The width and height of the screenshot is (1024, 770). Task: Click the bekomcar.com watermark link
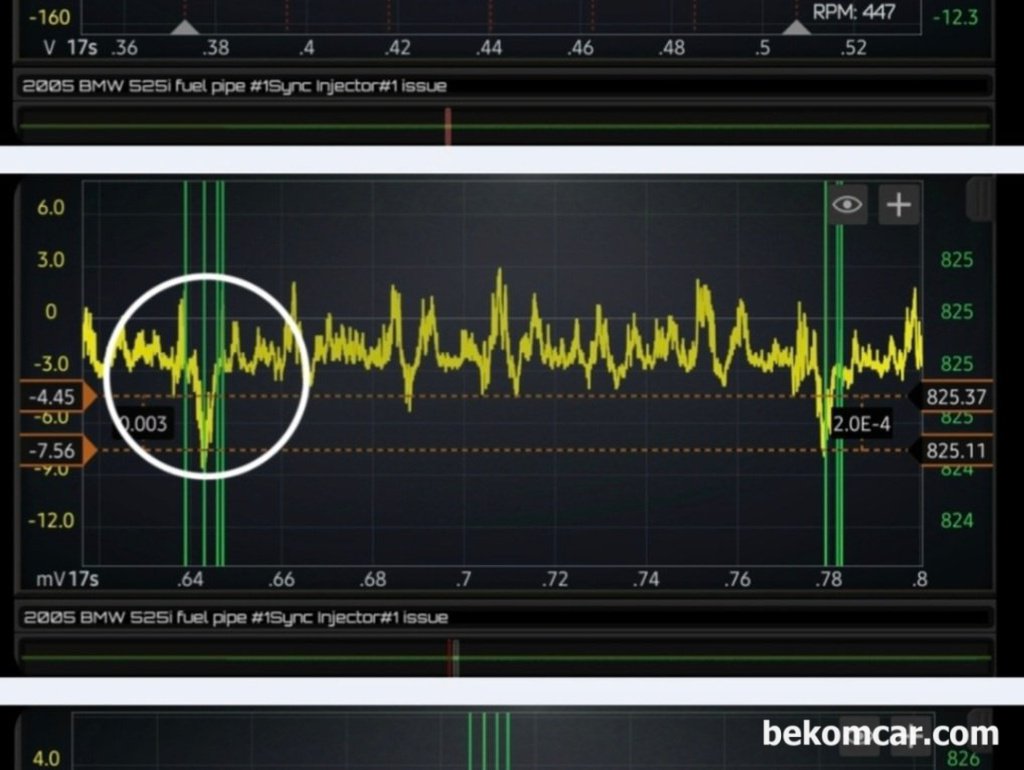click(x=880, y=734)
